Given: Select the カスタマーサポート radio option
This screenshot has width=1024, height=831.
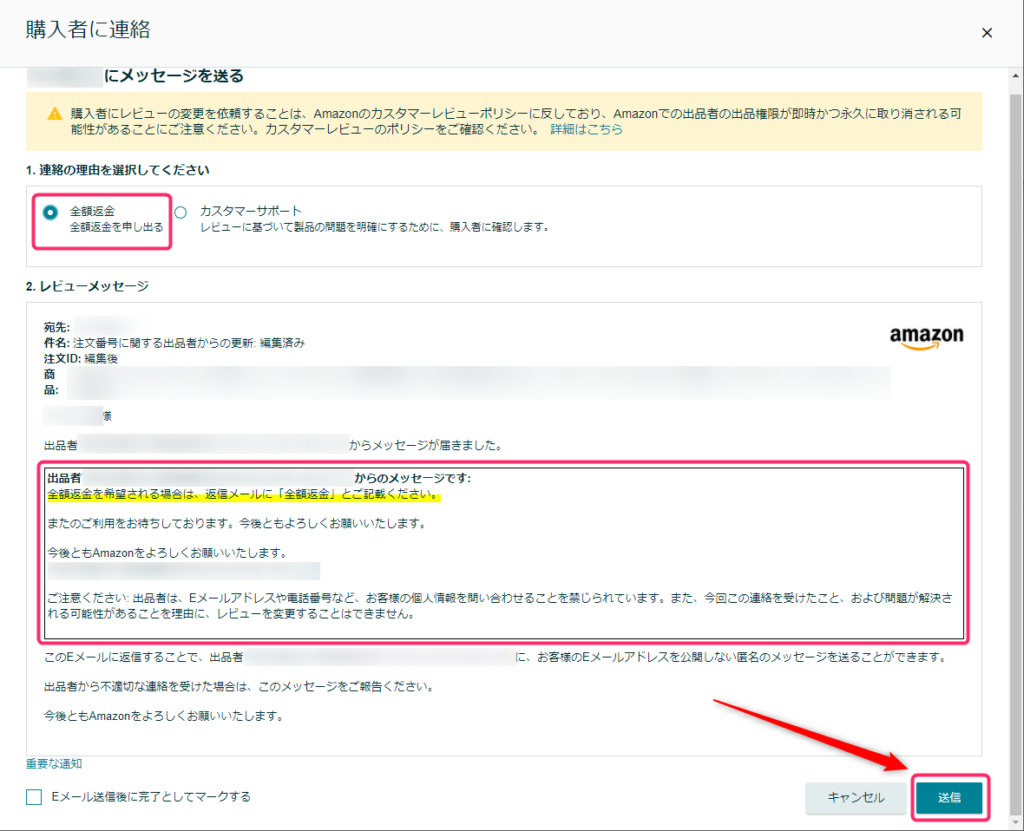Looking at the screenshot, I should pos(181,212).
